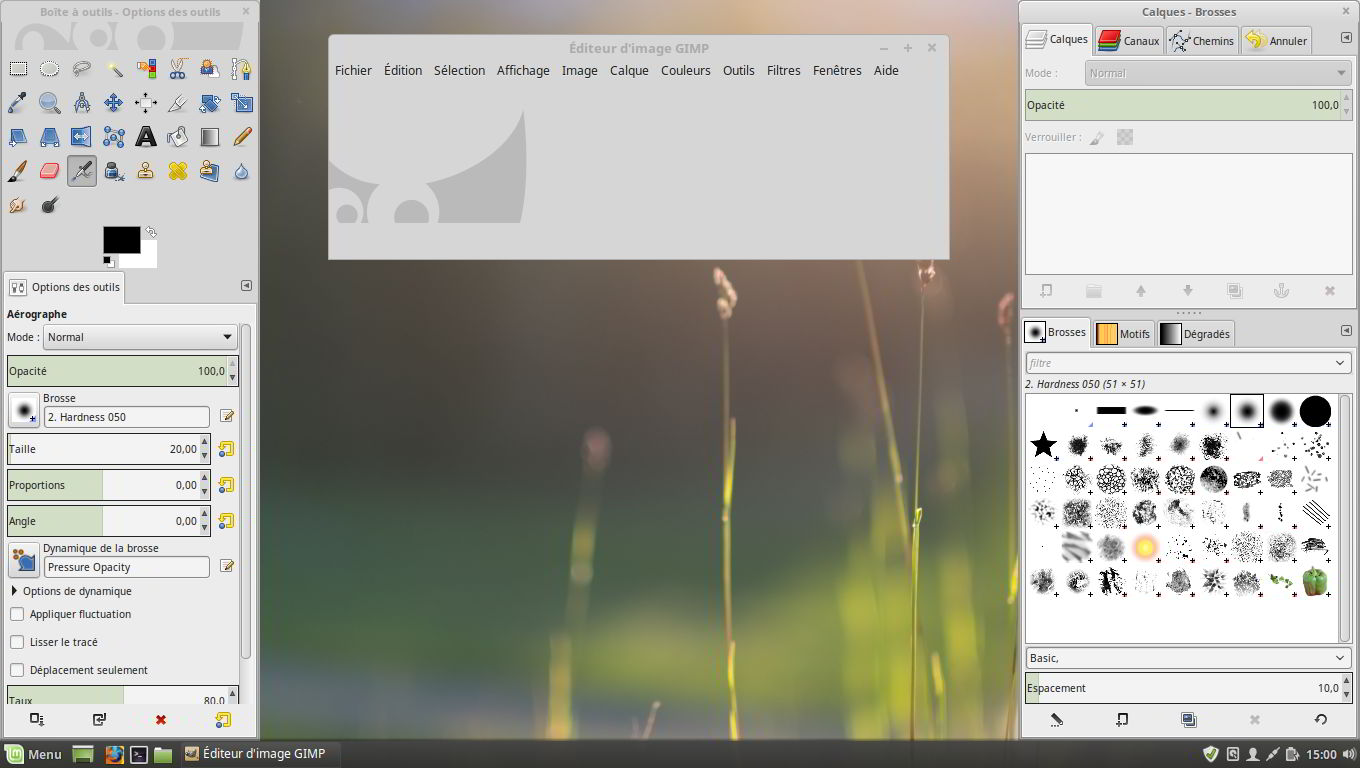The image size is (1360, 768).
Task: Open the Couleurs menu
Action: coord(686,70)
